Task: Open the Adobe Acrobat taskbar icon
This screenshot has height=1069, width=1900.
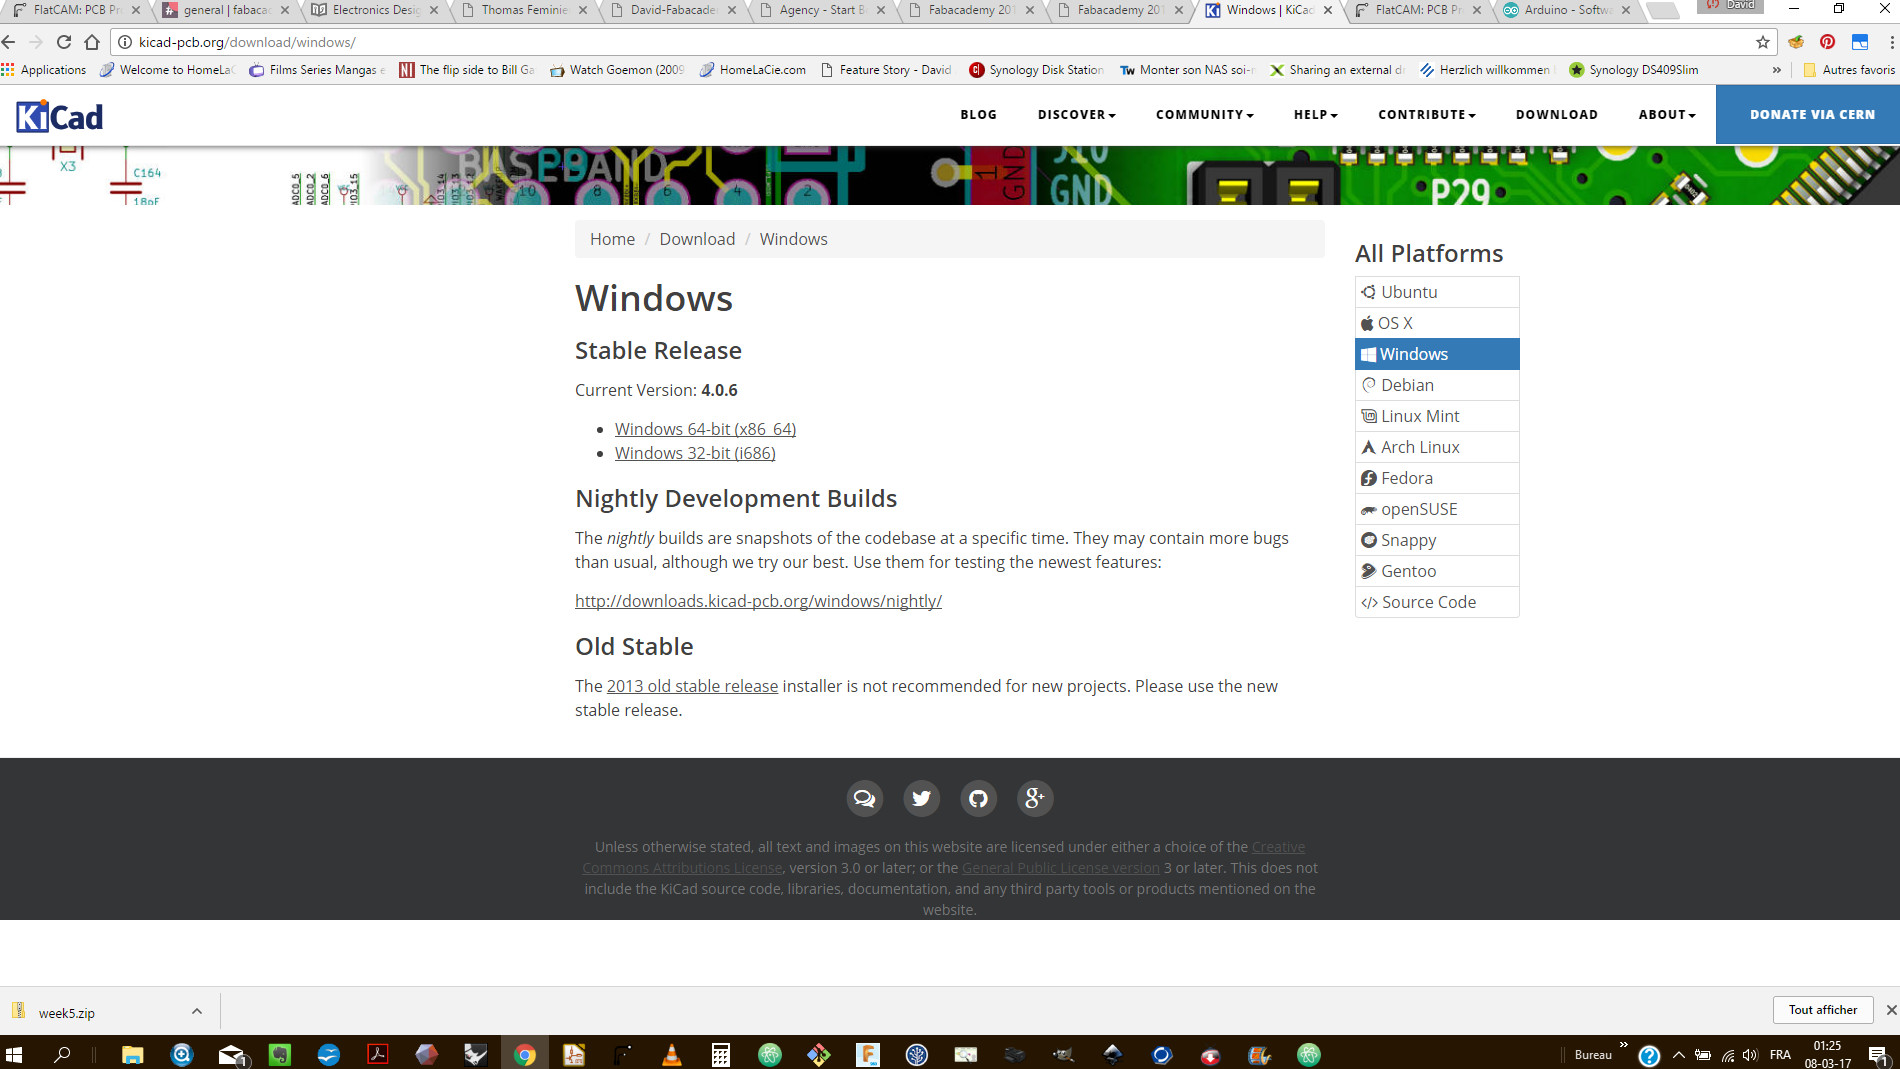Action: coord(378,1054)
